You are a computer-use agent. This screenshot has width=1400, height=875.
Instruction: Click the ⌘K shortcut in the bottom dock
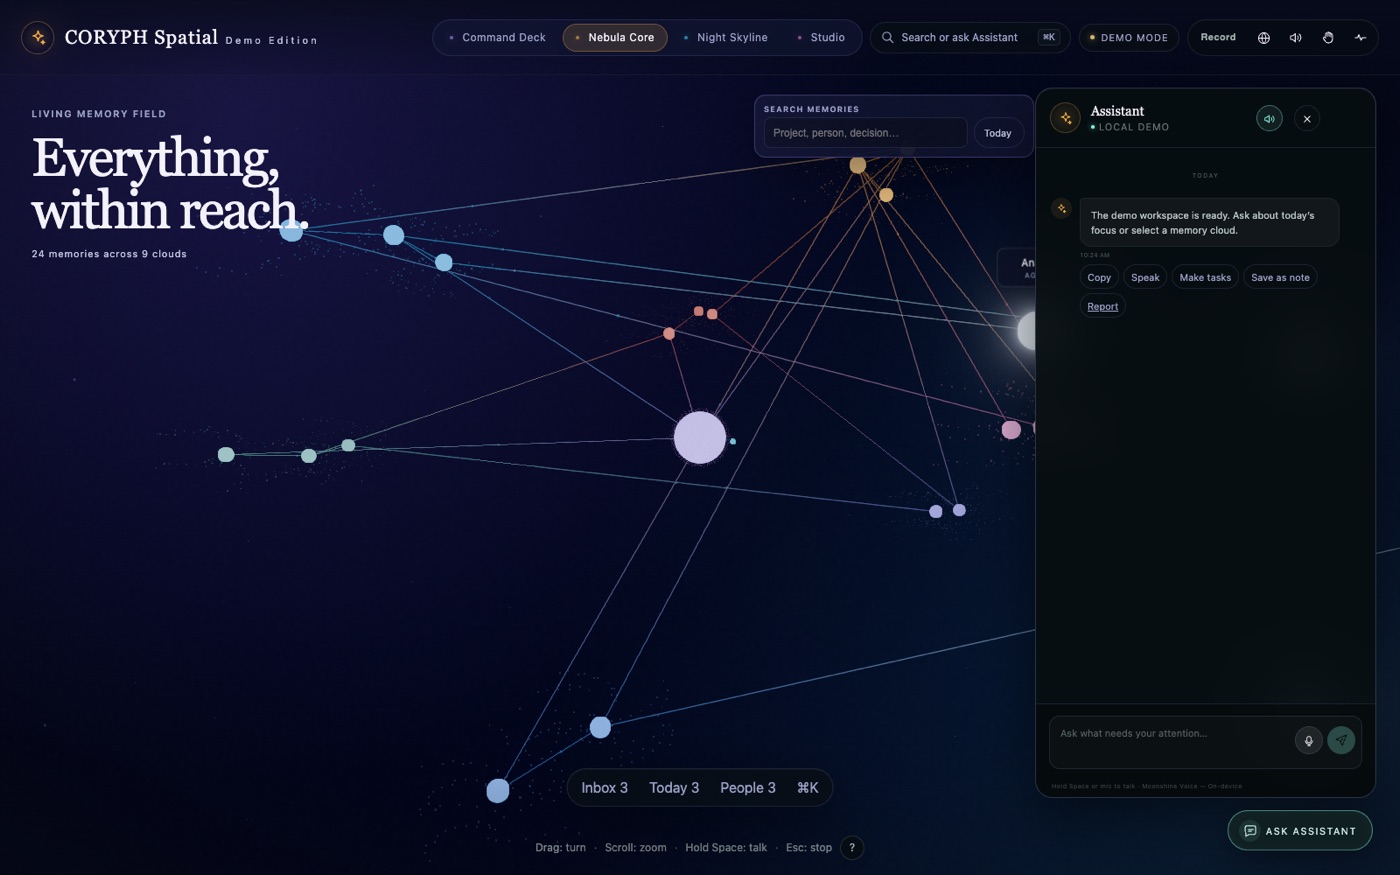pos(808,788)
